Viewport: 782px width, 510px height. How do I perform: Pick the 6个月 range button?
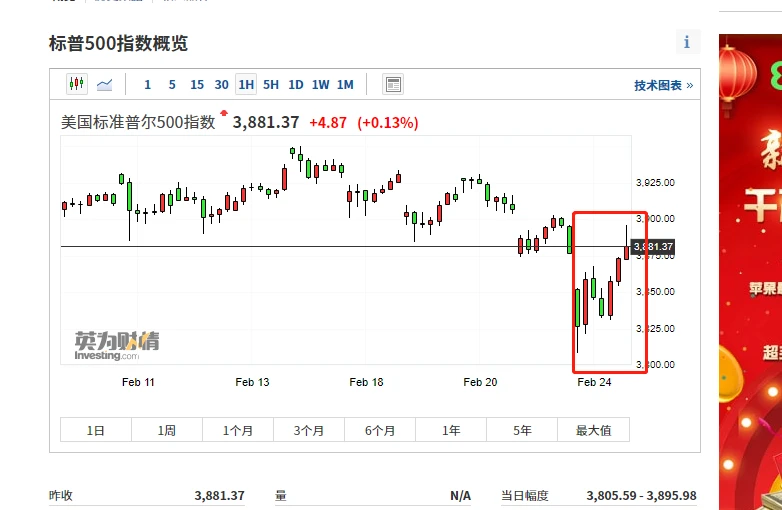[380, 430]
